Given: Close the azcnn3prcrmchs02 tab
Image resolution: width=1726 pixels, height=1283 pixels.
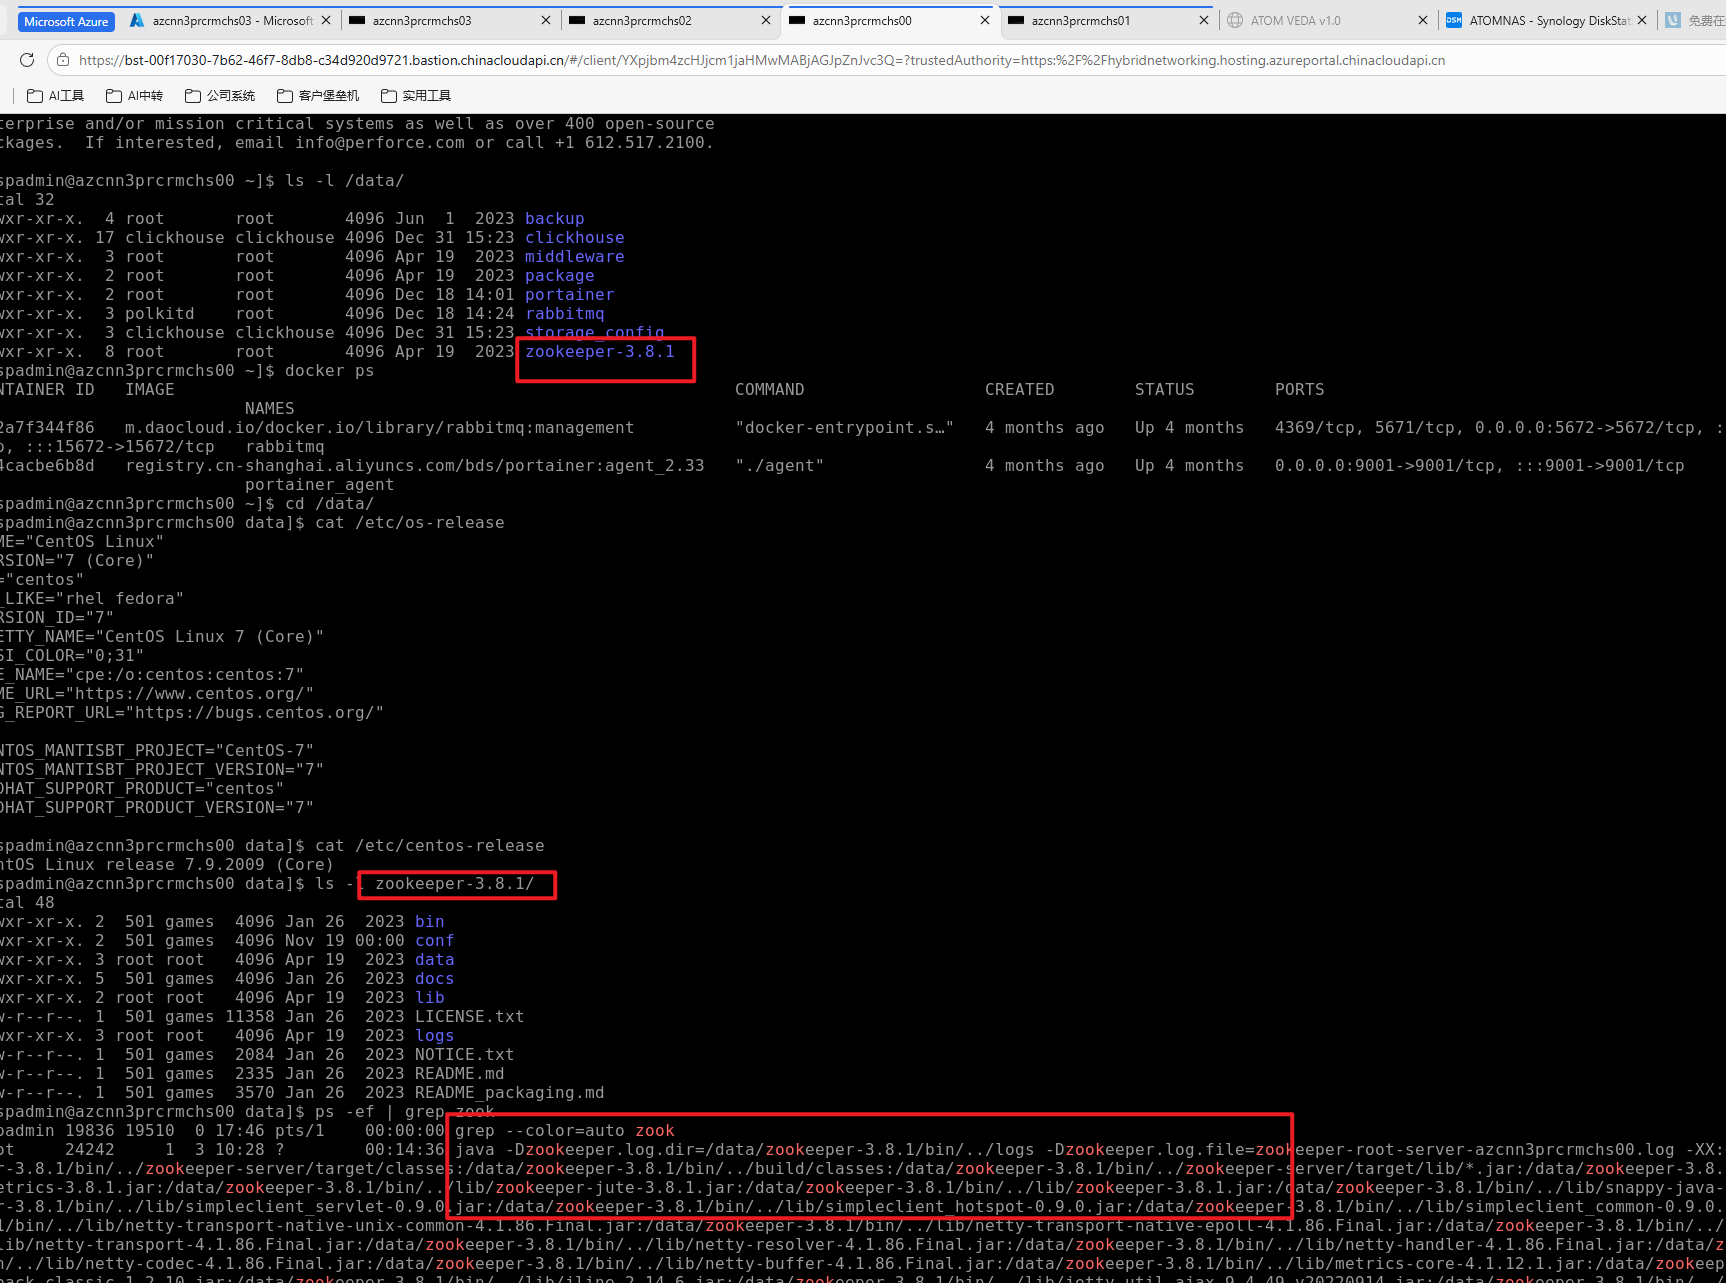Looking at the screenshot, I should tap(766, 20).
